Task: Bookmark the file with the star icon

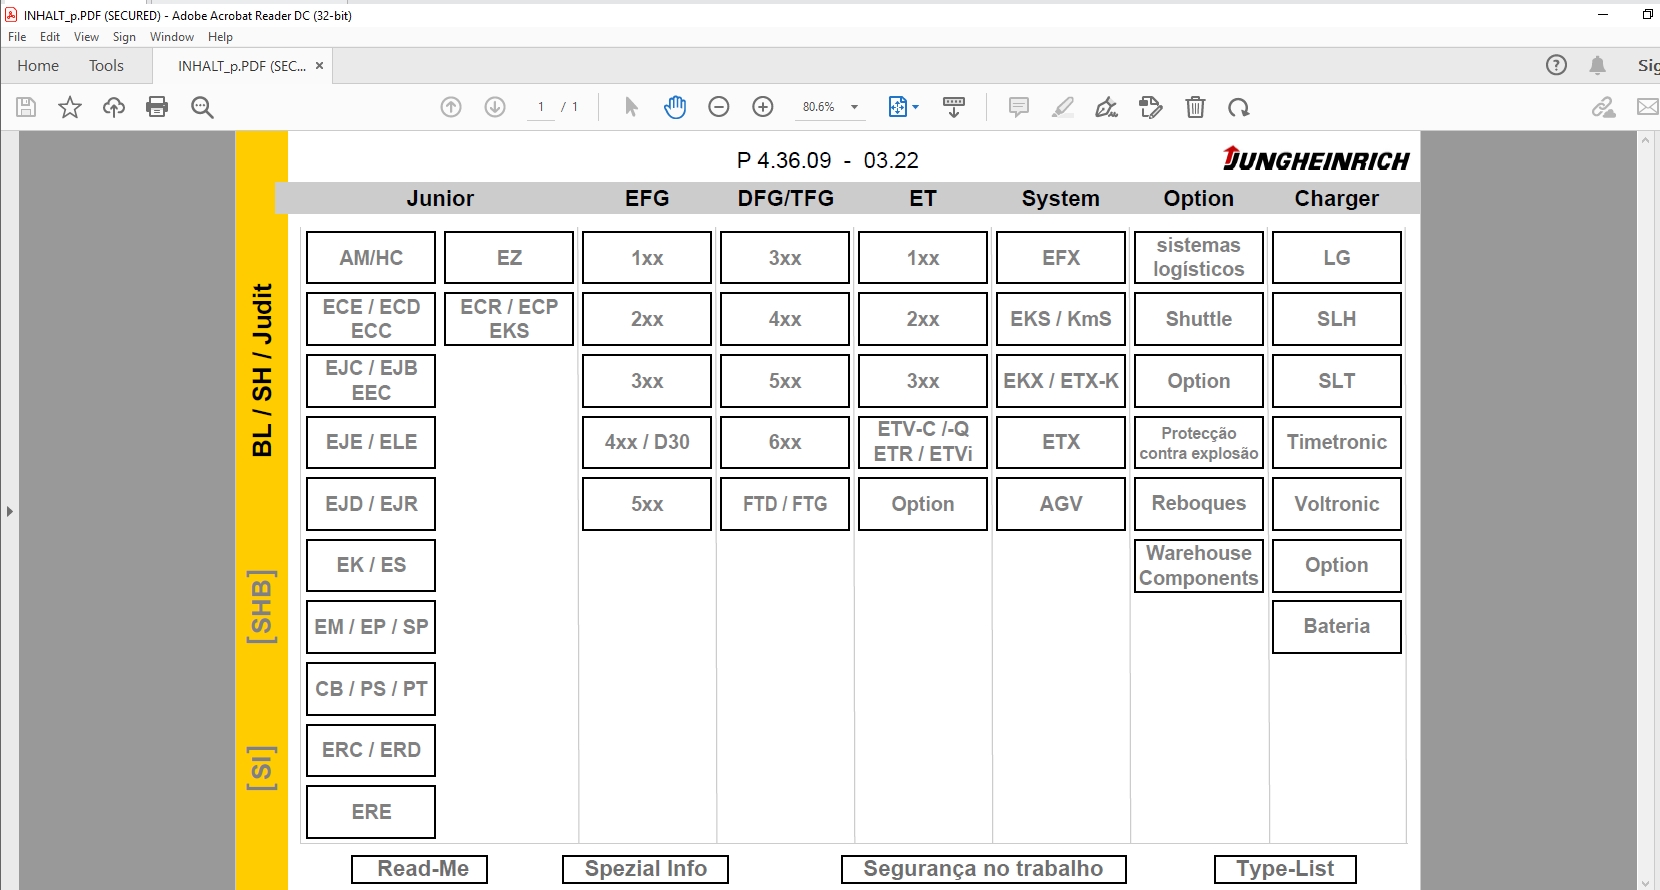Action: click(70, 107)
